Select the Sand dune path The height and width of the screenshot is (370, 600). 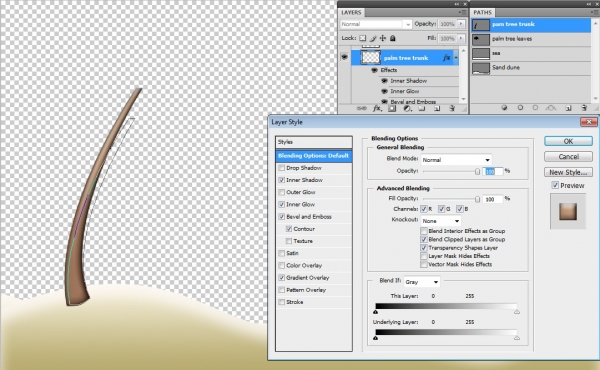pos(531,68)
